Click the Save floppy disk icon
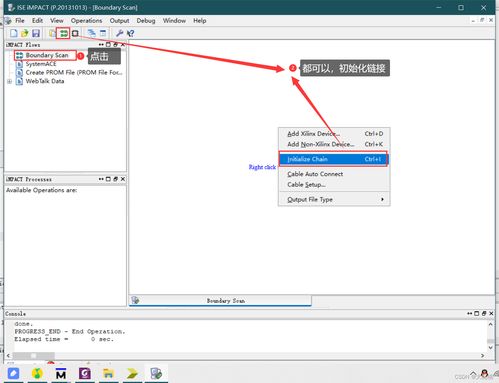 pyautogui.click(x=36, y=33)
